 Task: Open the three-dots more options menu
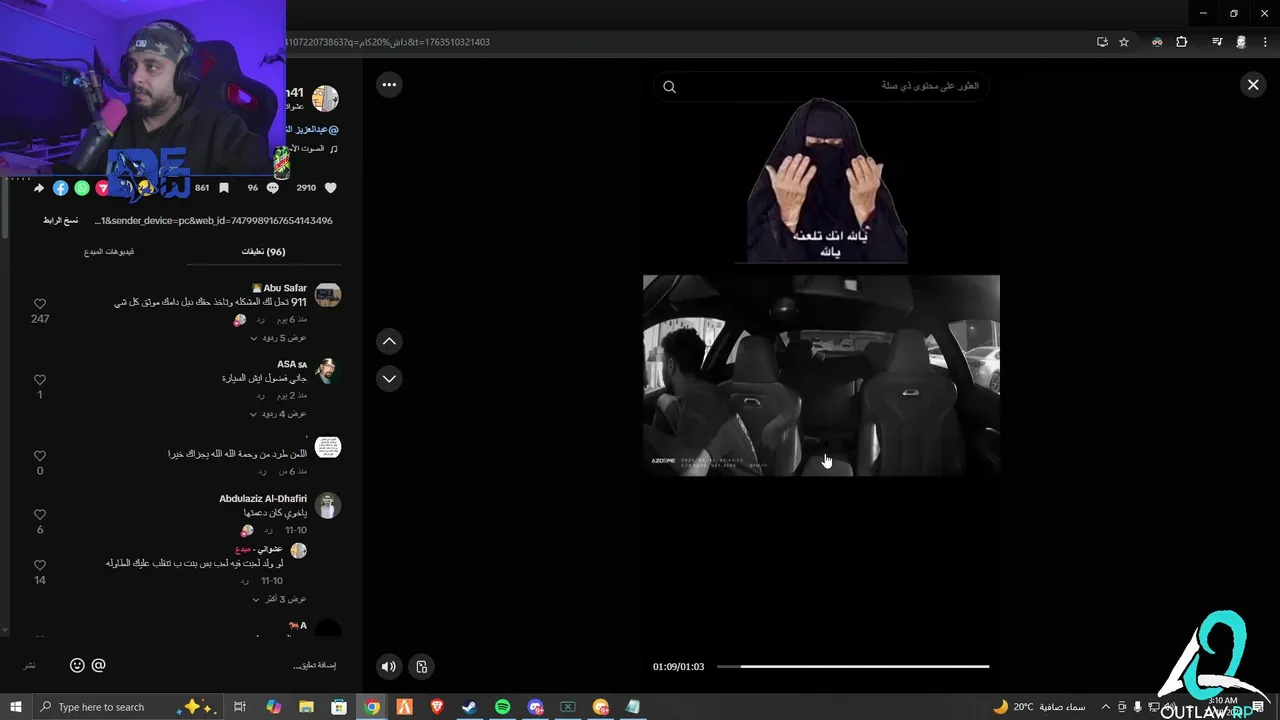[389, 85]
